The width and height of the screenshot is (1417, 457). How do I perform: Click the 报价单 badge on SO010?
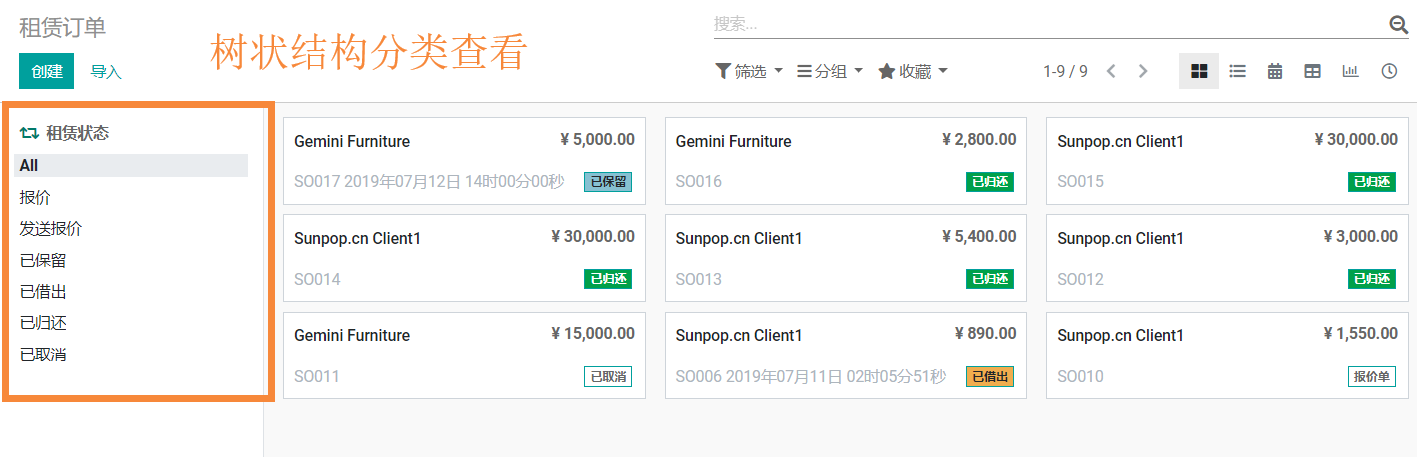point(1372,377)
